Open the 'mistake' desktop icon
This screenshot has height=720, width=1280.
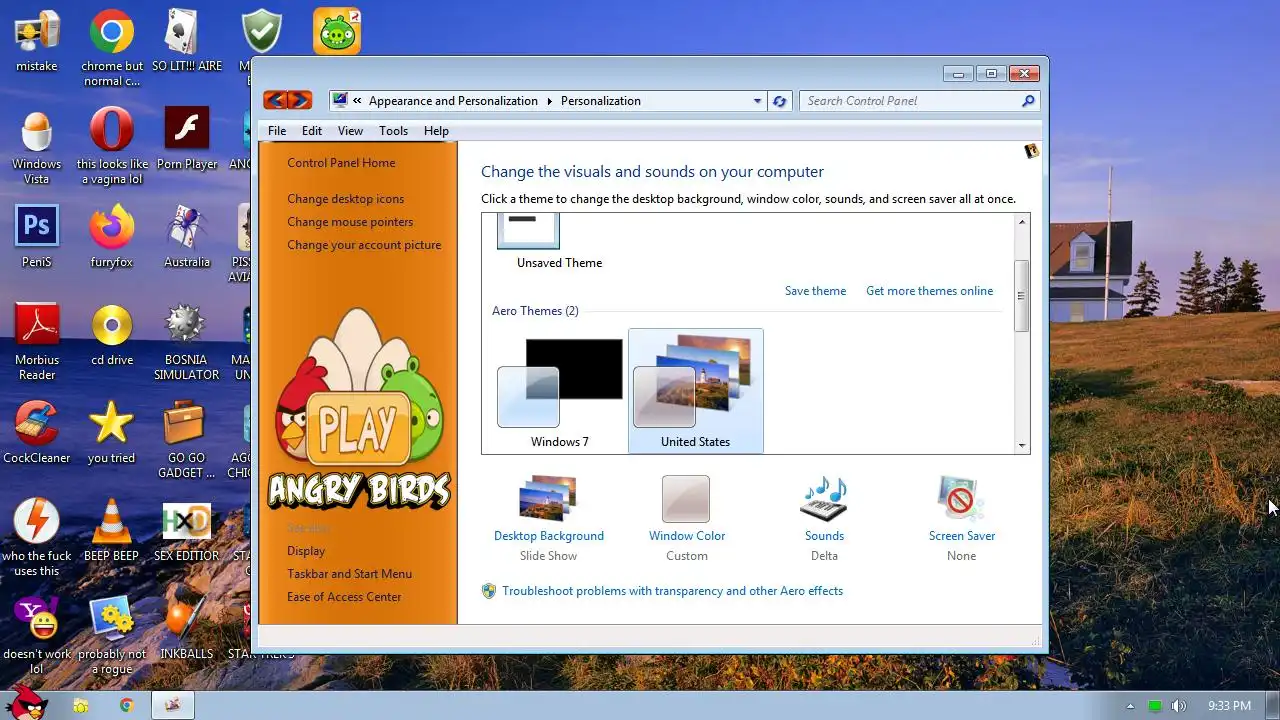(37, 33)
